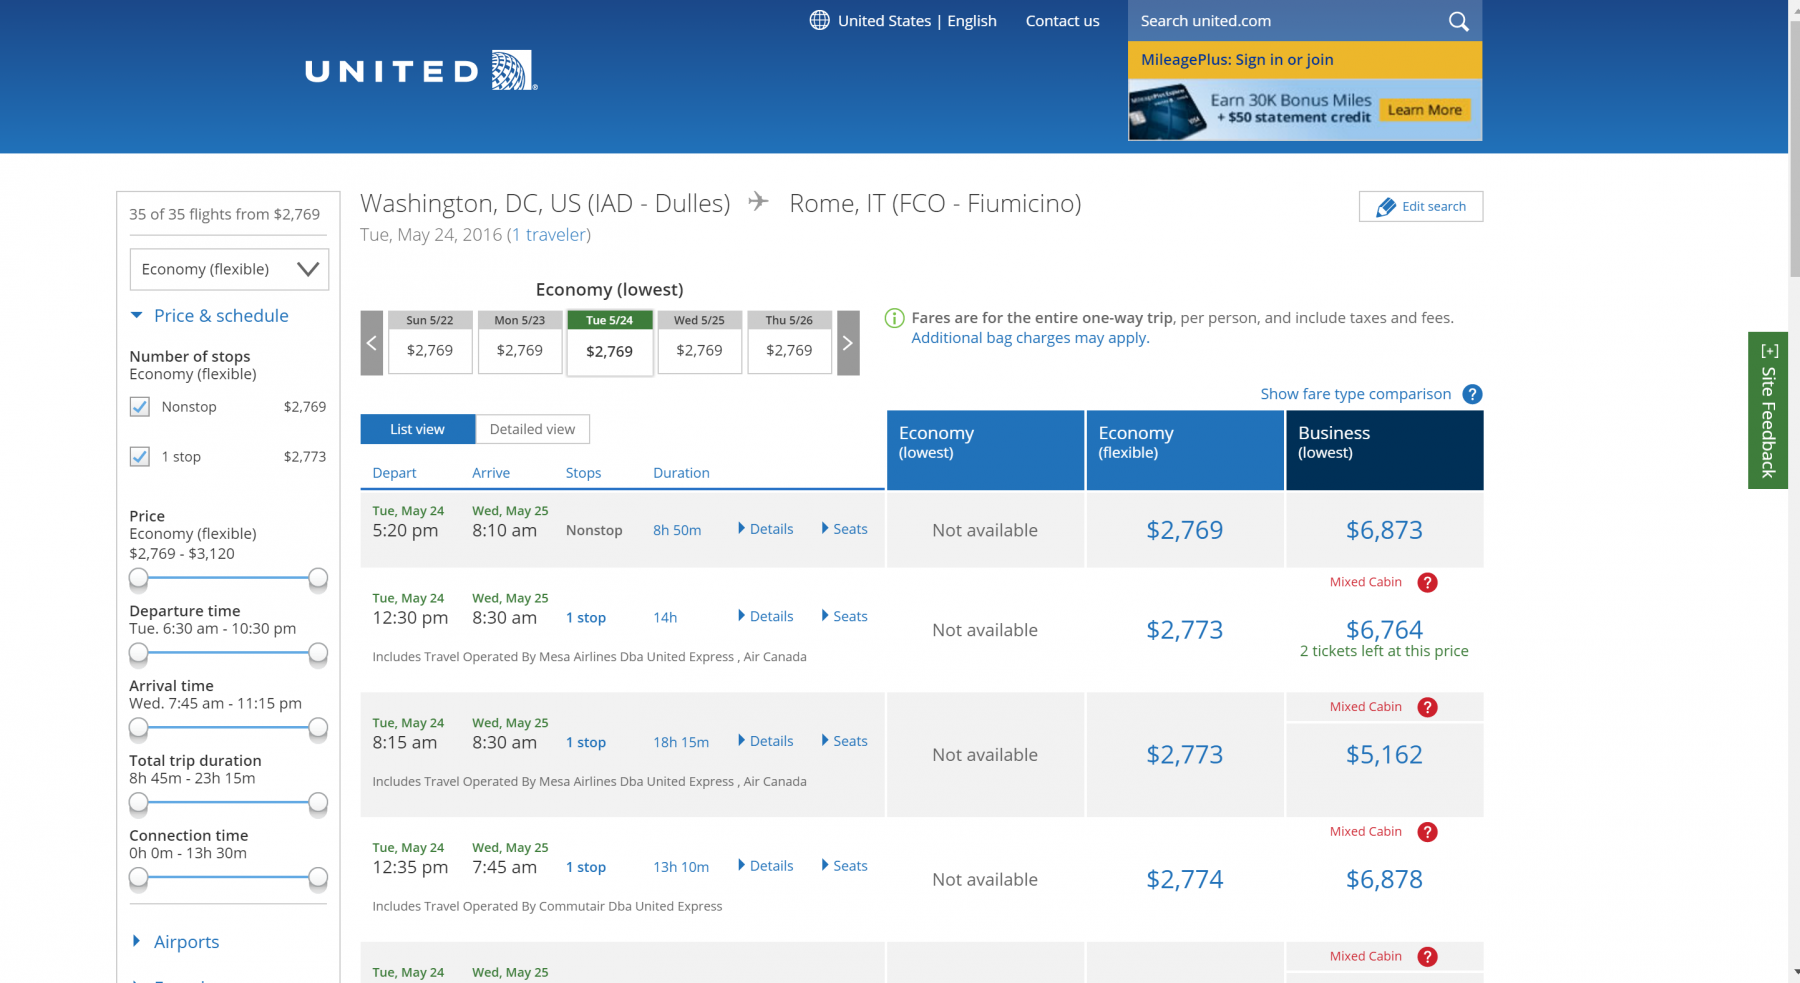Open the United States | English selector
1800x983 pixels.
(903, 21)
